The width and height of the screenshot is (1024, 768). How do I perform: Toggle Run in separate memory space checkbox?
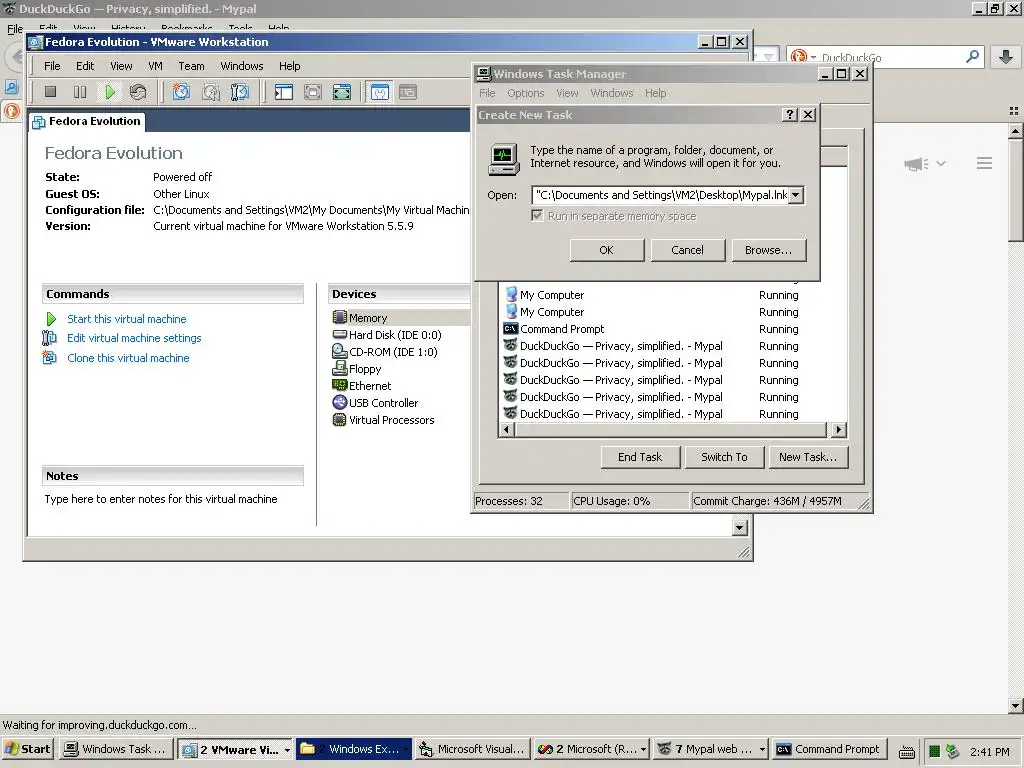tap(537, 216)
